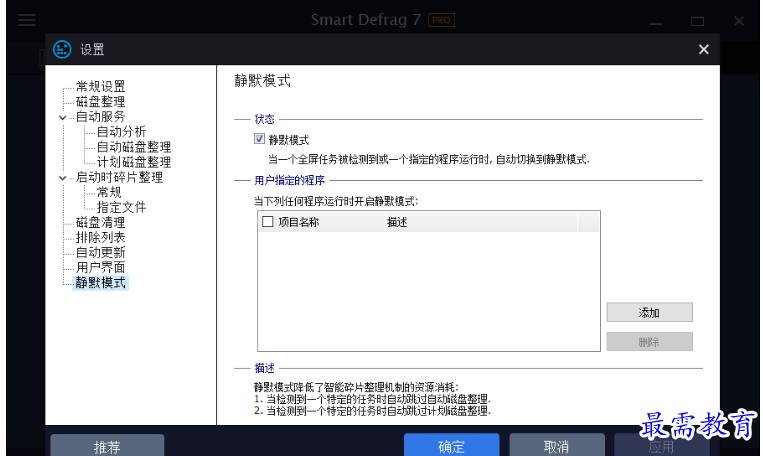Open 自动分析 settings

tap(121, 132)
